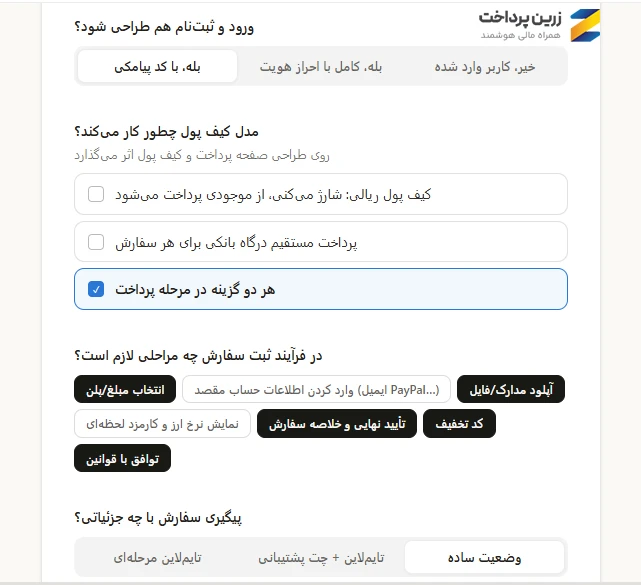The height and width of the screenshot is (585, 641).
Task: Select 'وضعیت ساده' tracking option
Action: coord(484,558)
